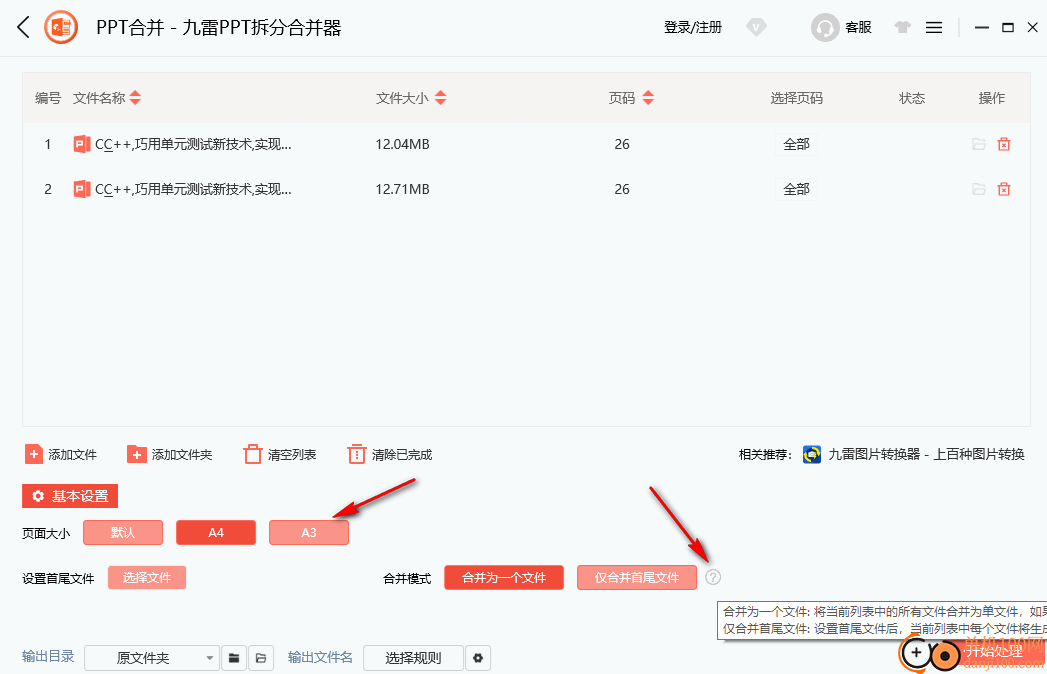1047x674 pixels.
Task: Click the orange PPT app logo
Action: click(61, 27)
